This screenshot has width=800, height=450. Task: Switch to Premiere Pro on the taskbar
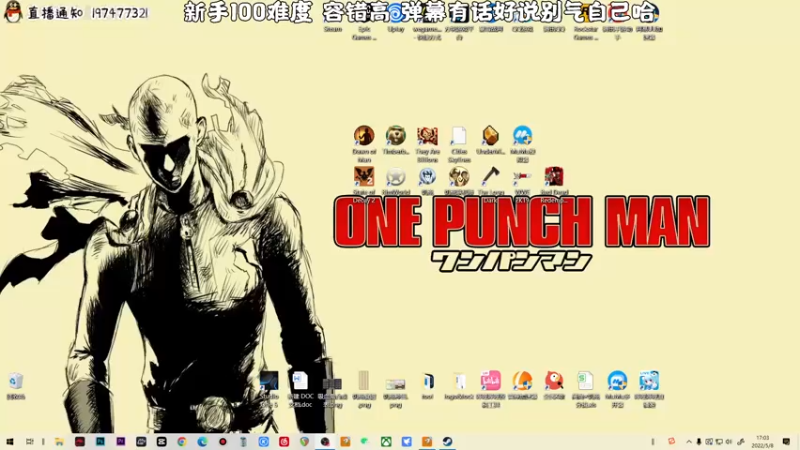pyautogui.click(x=120, y=442)
